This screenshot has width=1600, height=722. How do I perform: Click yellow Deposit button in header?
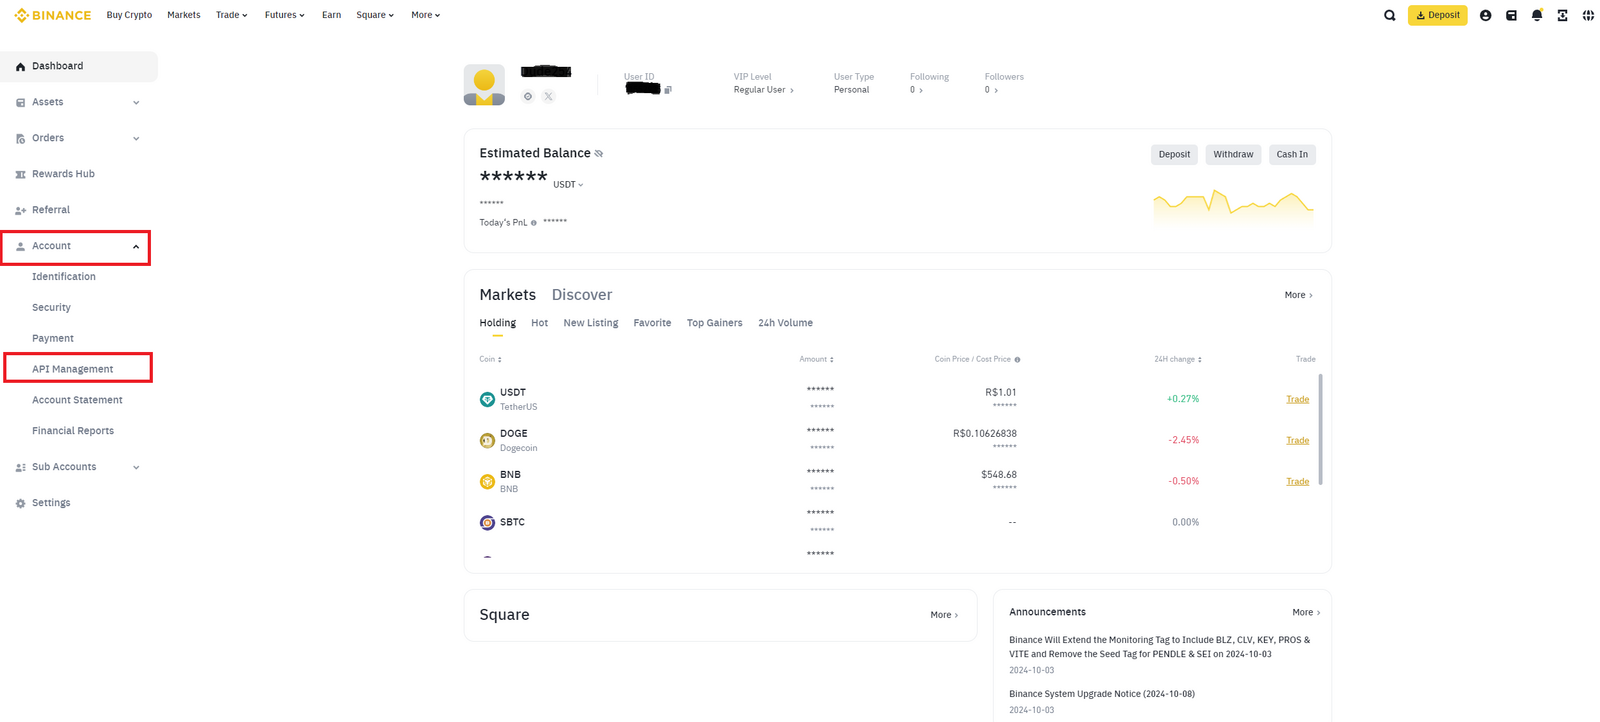click(x=1438, y=15)
